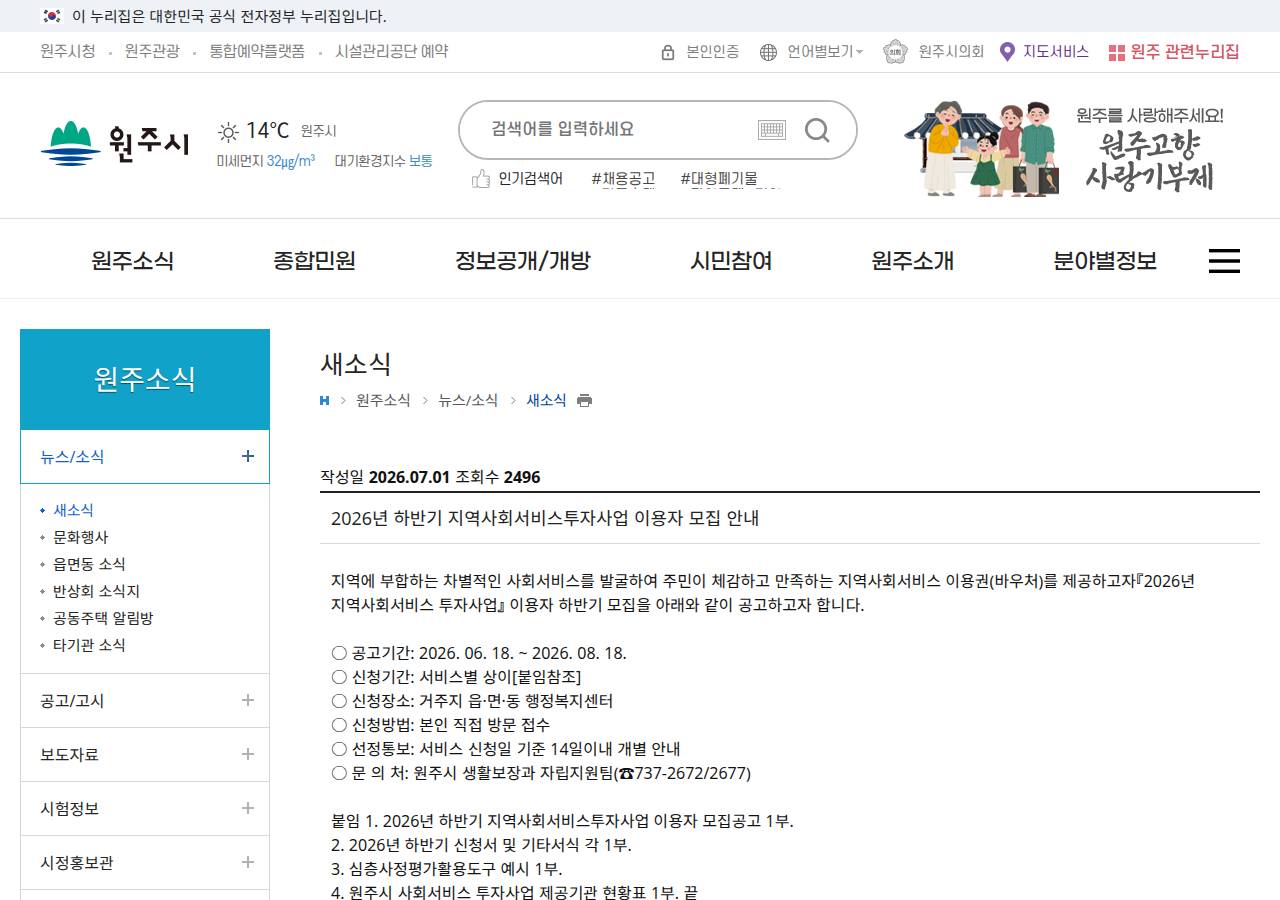Click the search magnifier icon
The height and width of the screenshot is (900, 1280).
click(x=817, y=130)
